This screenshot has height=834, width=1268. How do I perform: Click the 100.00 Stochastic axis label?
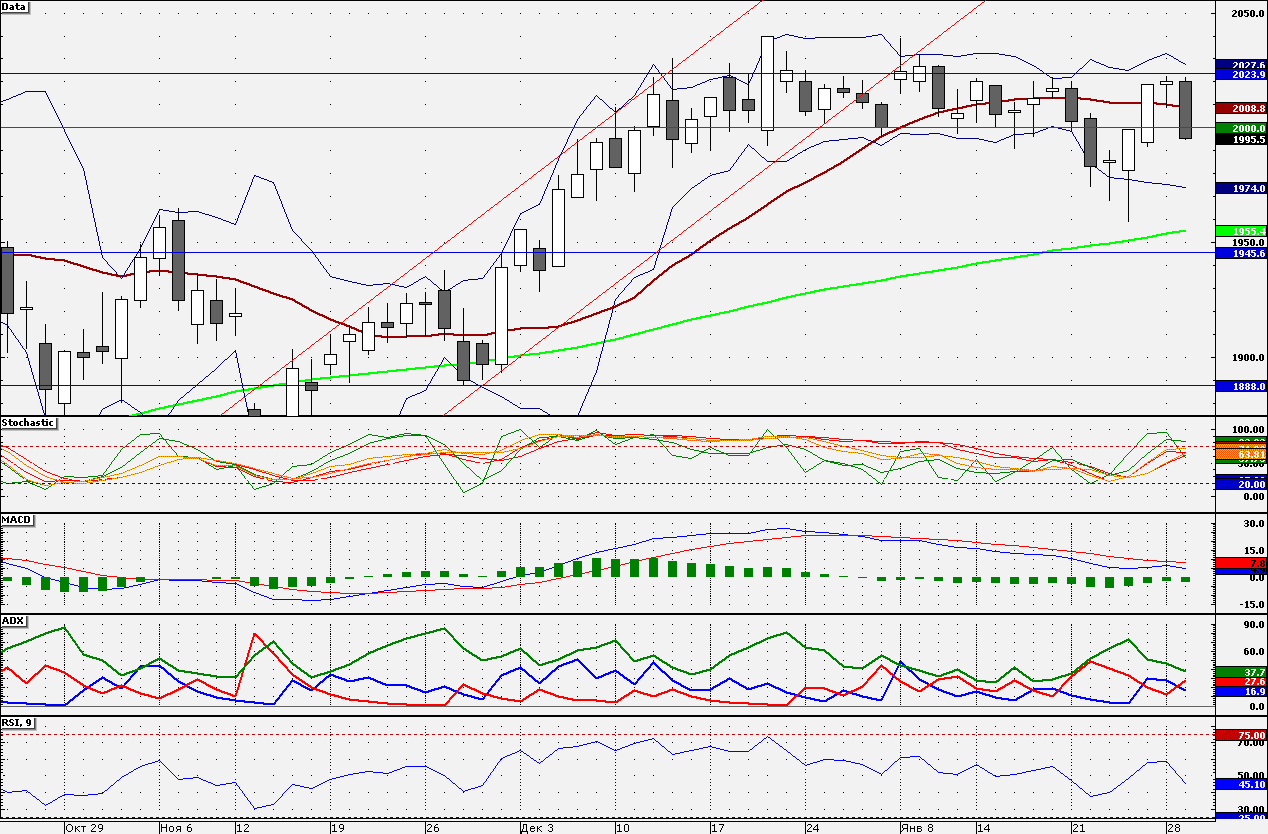1248,430
